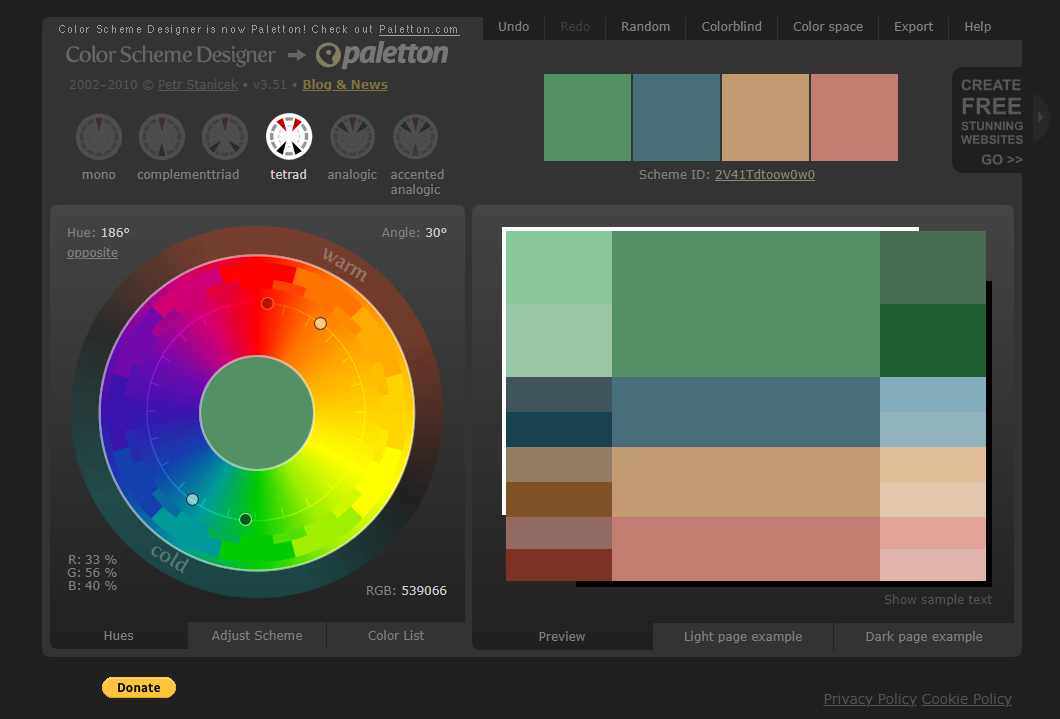Click the yellow Donate button
1060x719 pixels.
point(138,687)
